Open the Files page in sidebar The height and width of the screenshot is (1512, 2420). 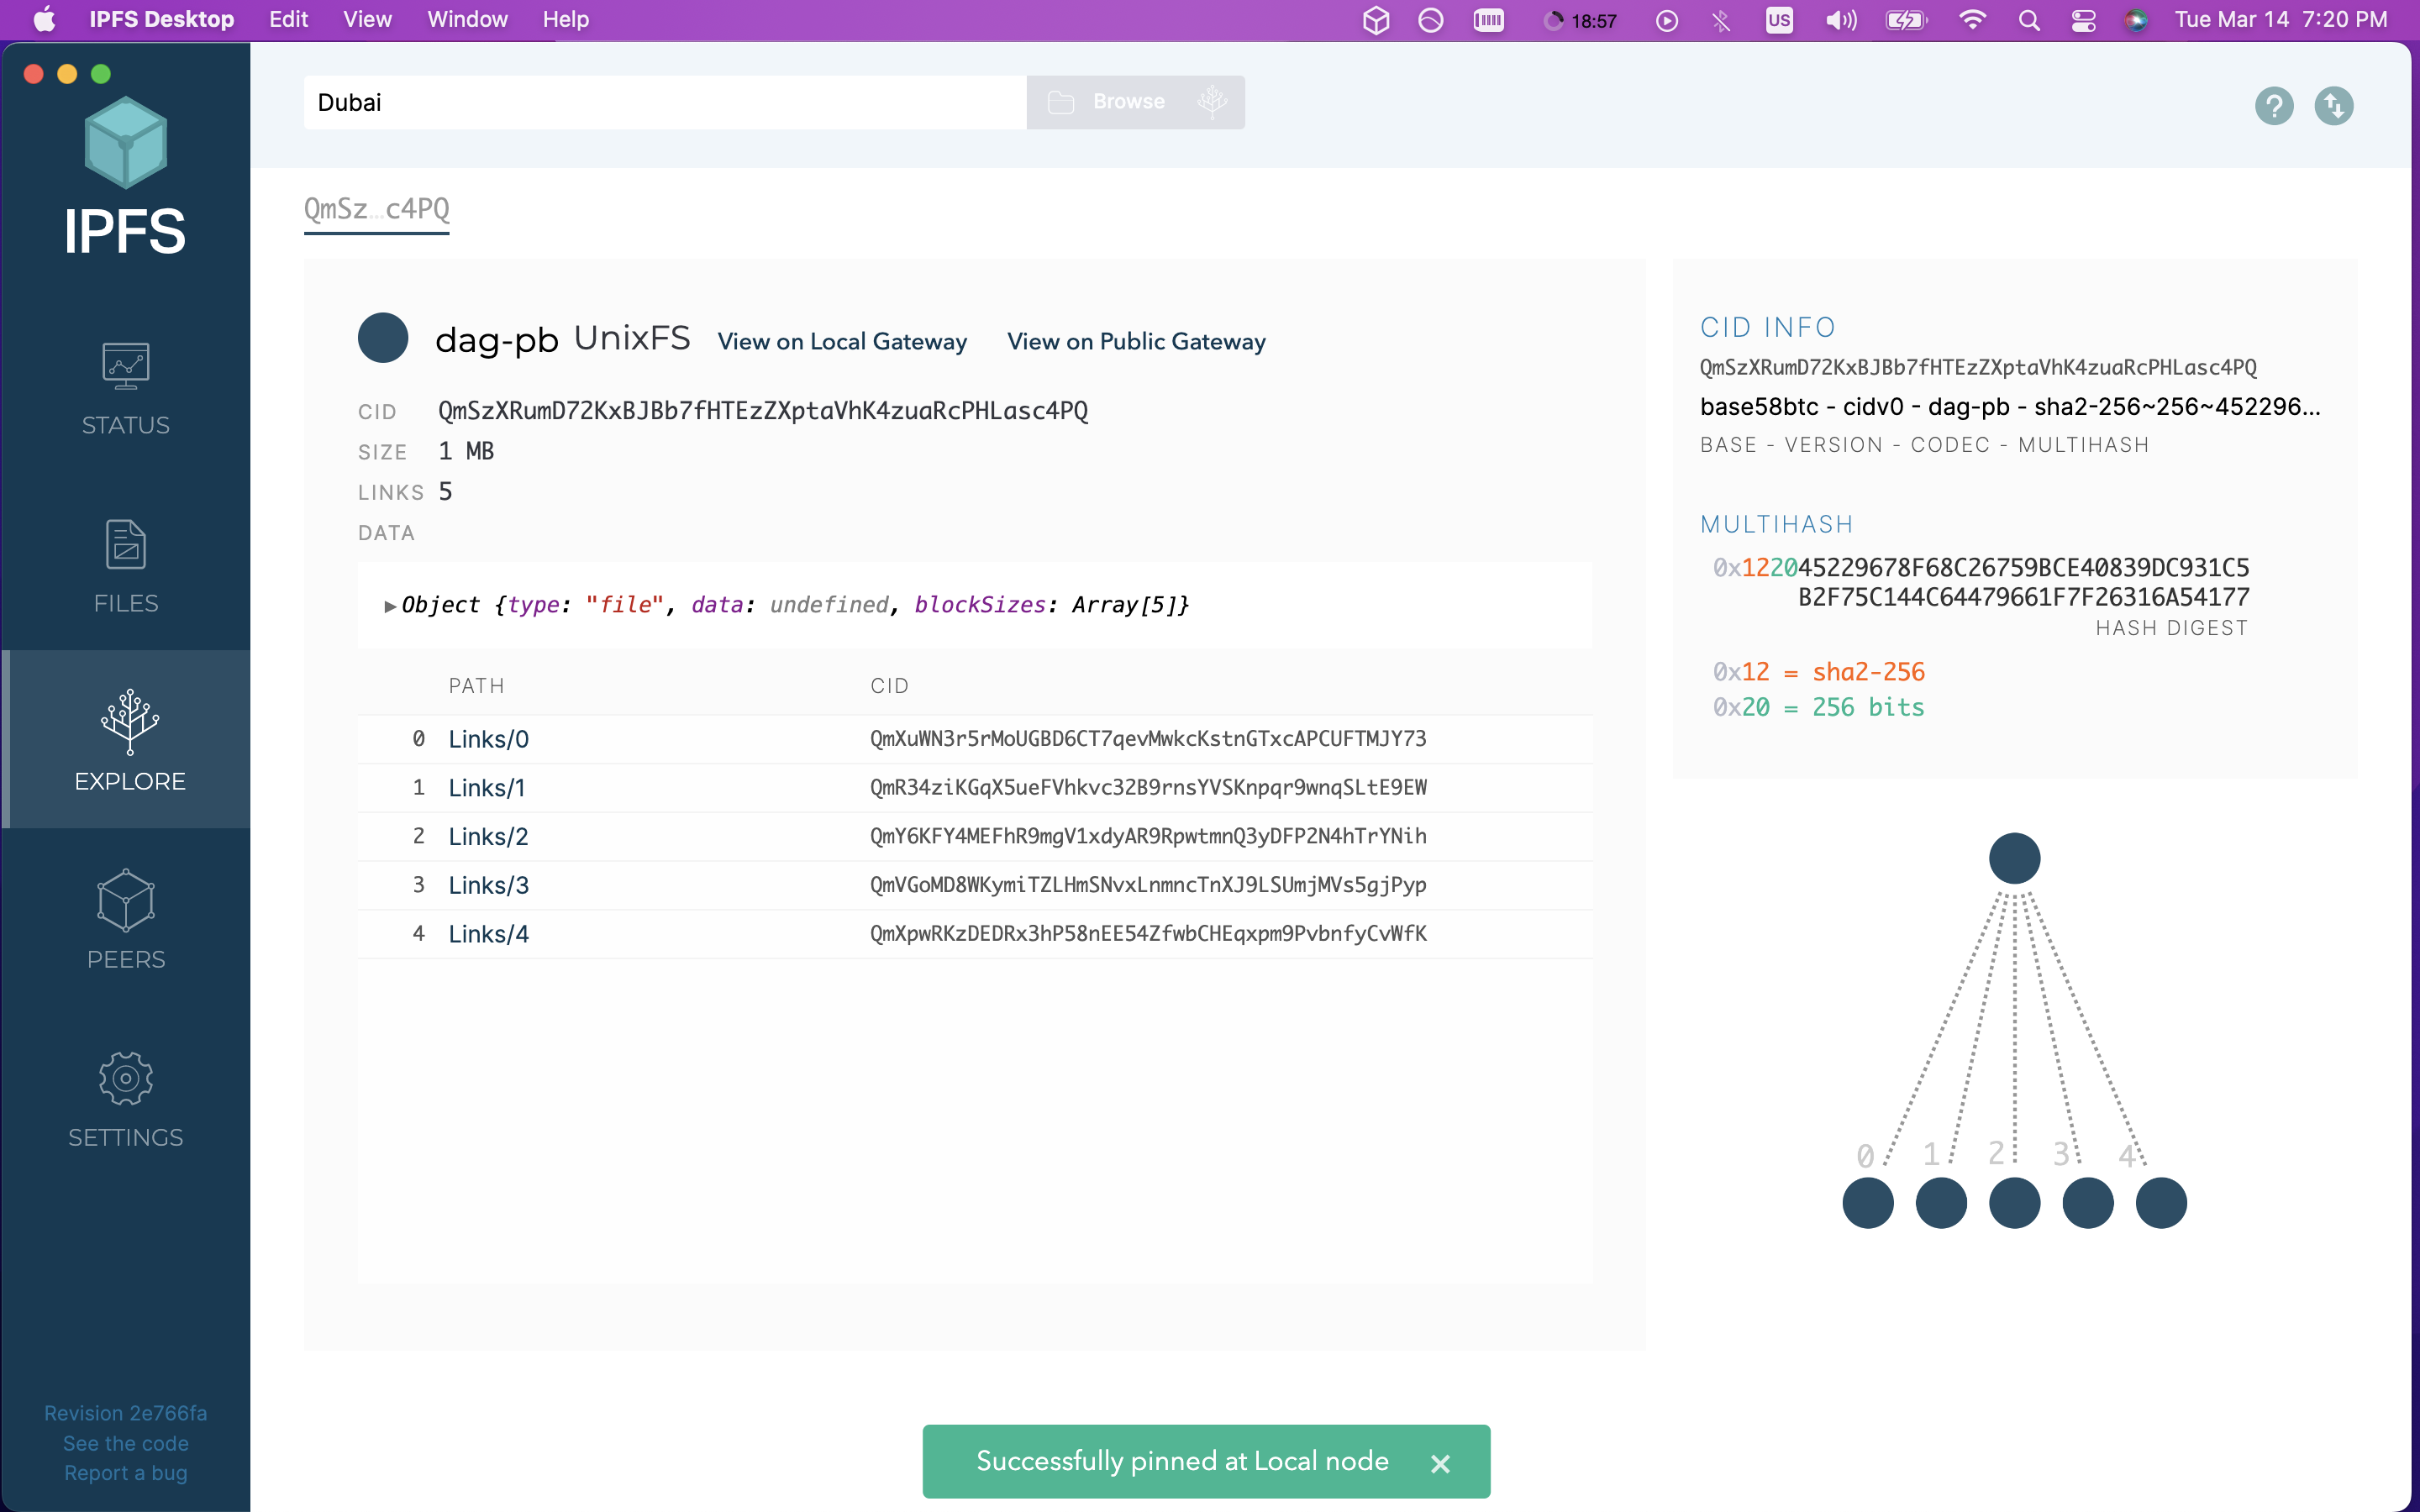[125, 566]
